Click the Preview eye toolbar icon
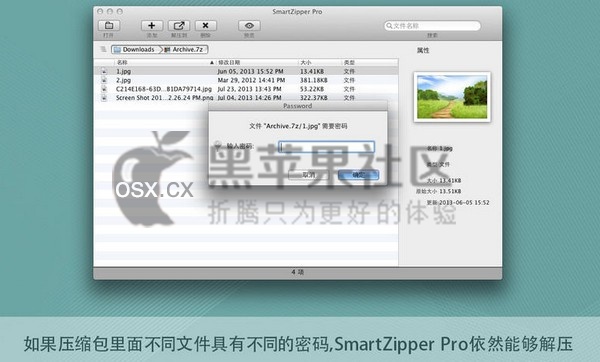The image size is (600, 362). [x=249, y=26]
